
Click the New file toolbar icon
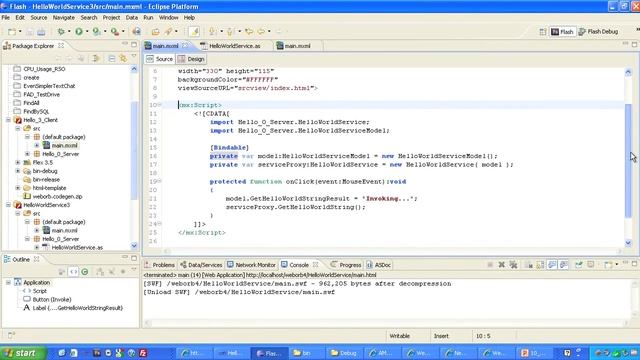pos(12,32)
